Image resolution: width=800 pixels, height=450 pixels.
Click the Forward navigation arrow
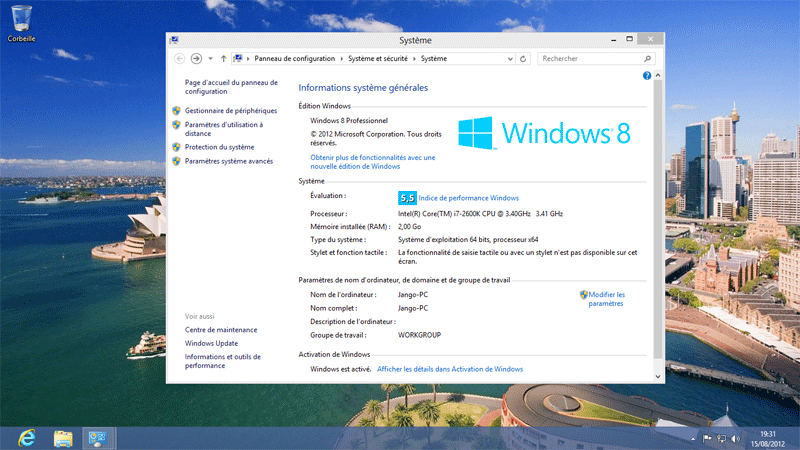point(196,59)
